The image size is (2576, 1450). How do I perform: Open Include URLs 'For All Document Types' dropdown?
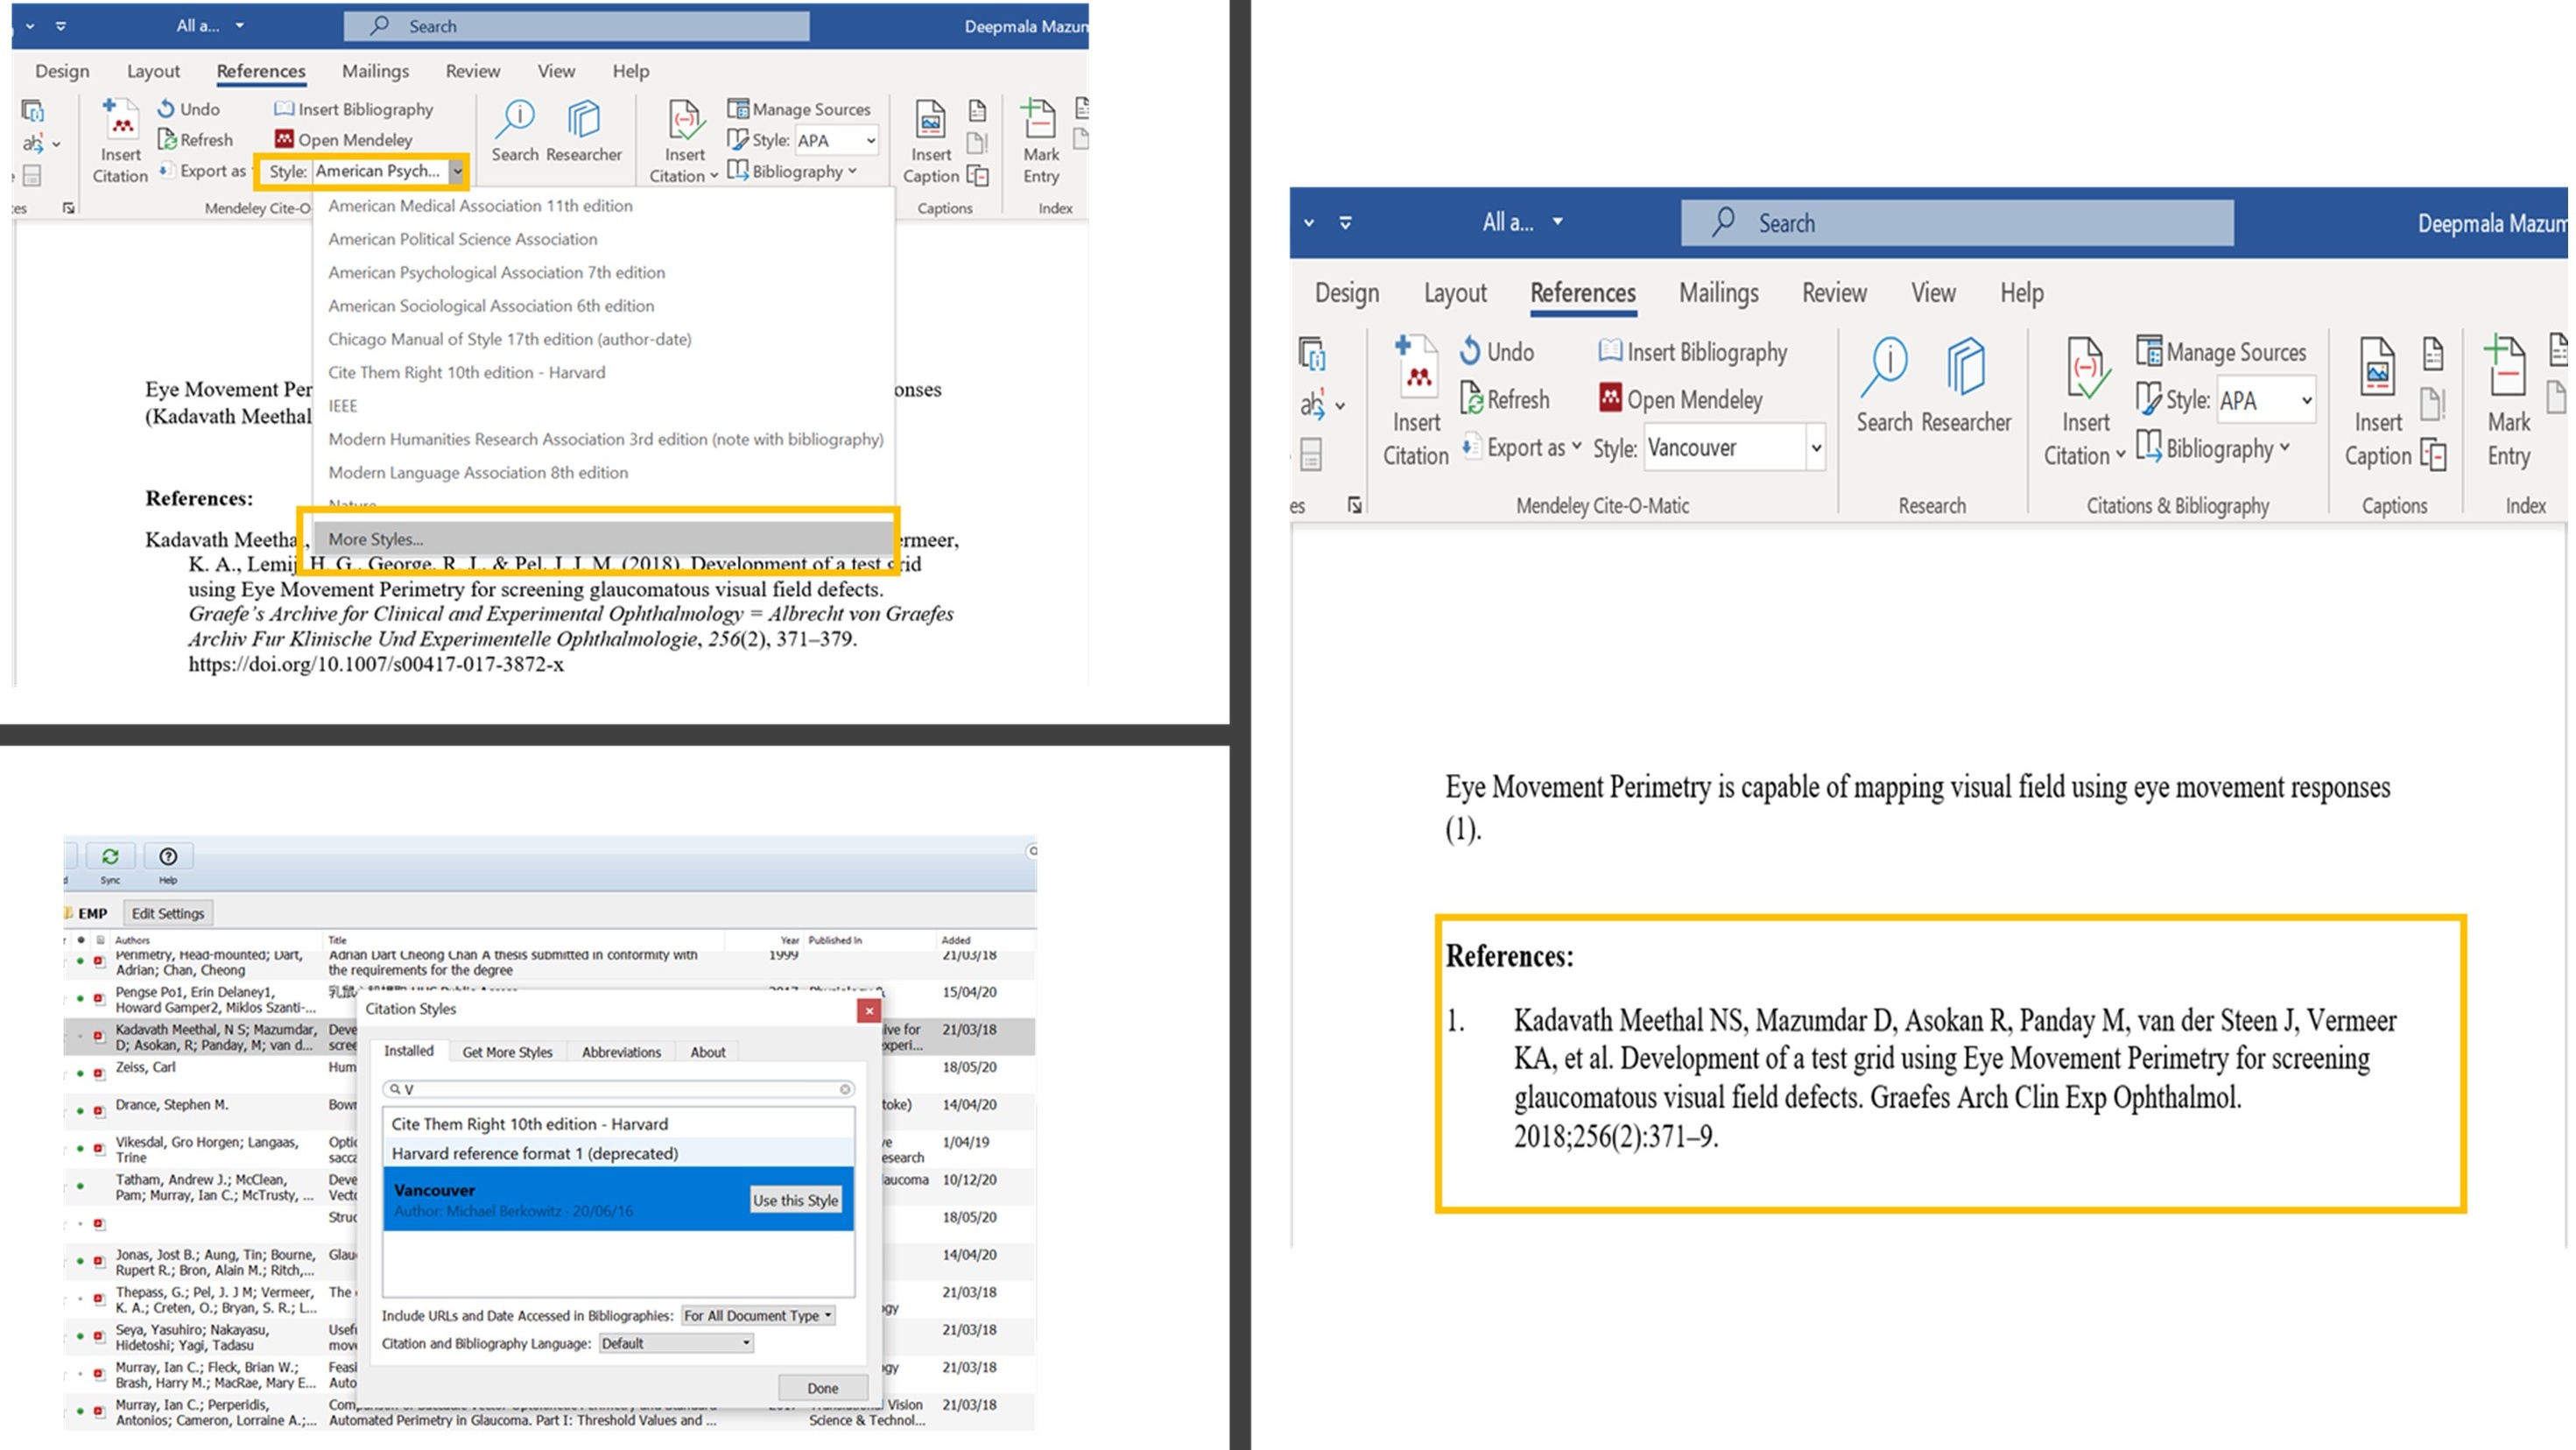(758, 1315)
